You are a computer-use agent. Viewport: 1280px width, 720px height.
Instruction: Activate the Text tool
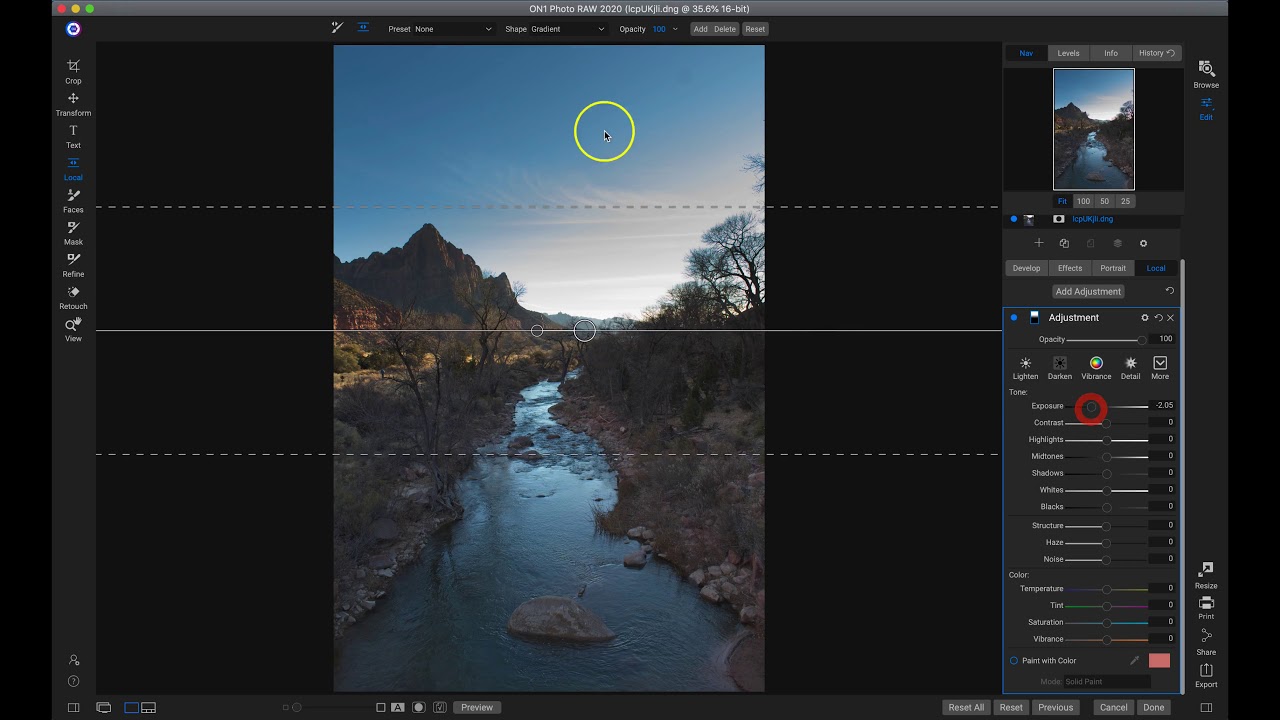73,136
